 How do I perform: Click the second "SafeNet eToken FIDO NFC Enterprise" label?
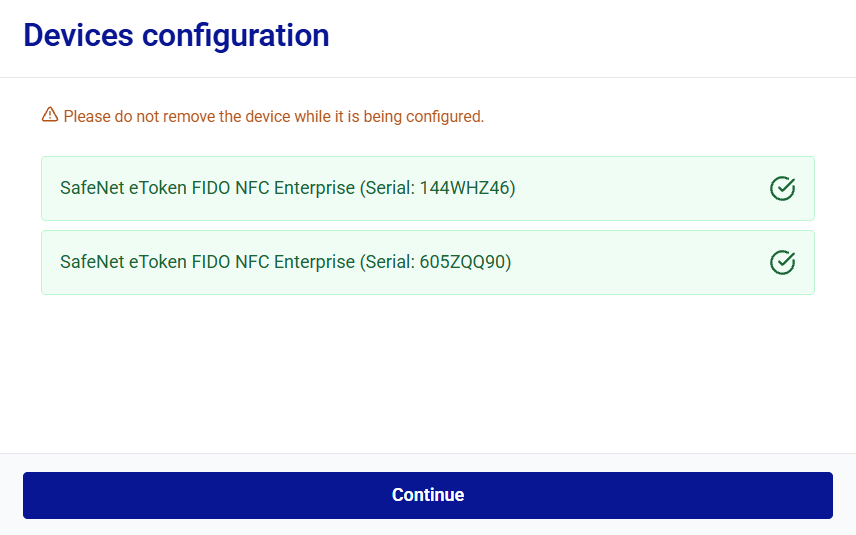pos(207,263)
